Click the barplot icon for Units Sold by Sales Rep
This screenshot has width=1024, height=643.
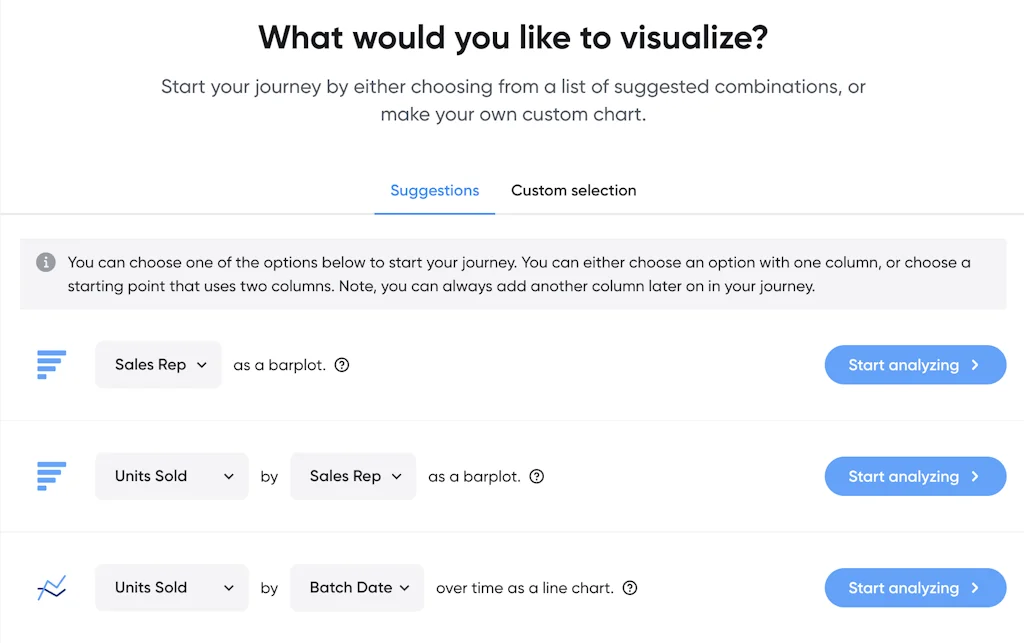coord(51,476)
